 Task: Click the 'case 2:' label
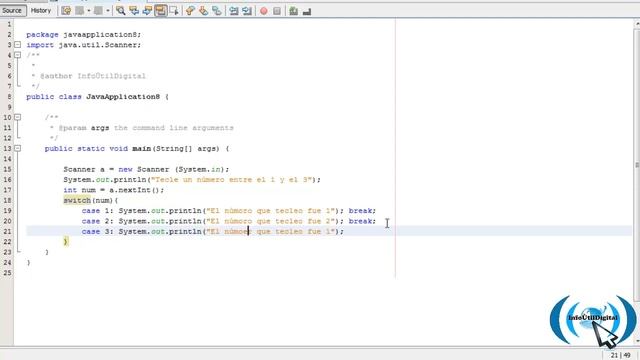[x=98, y=221]
